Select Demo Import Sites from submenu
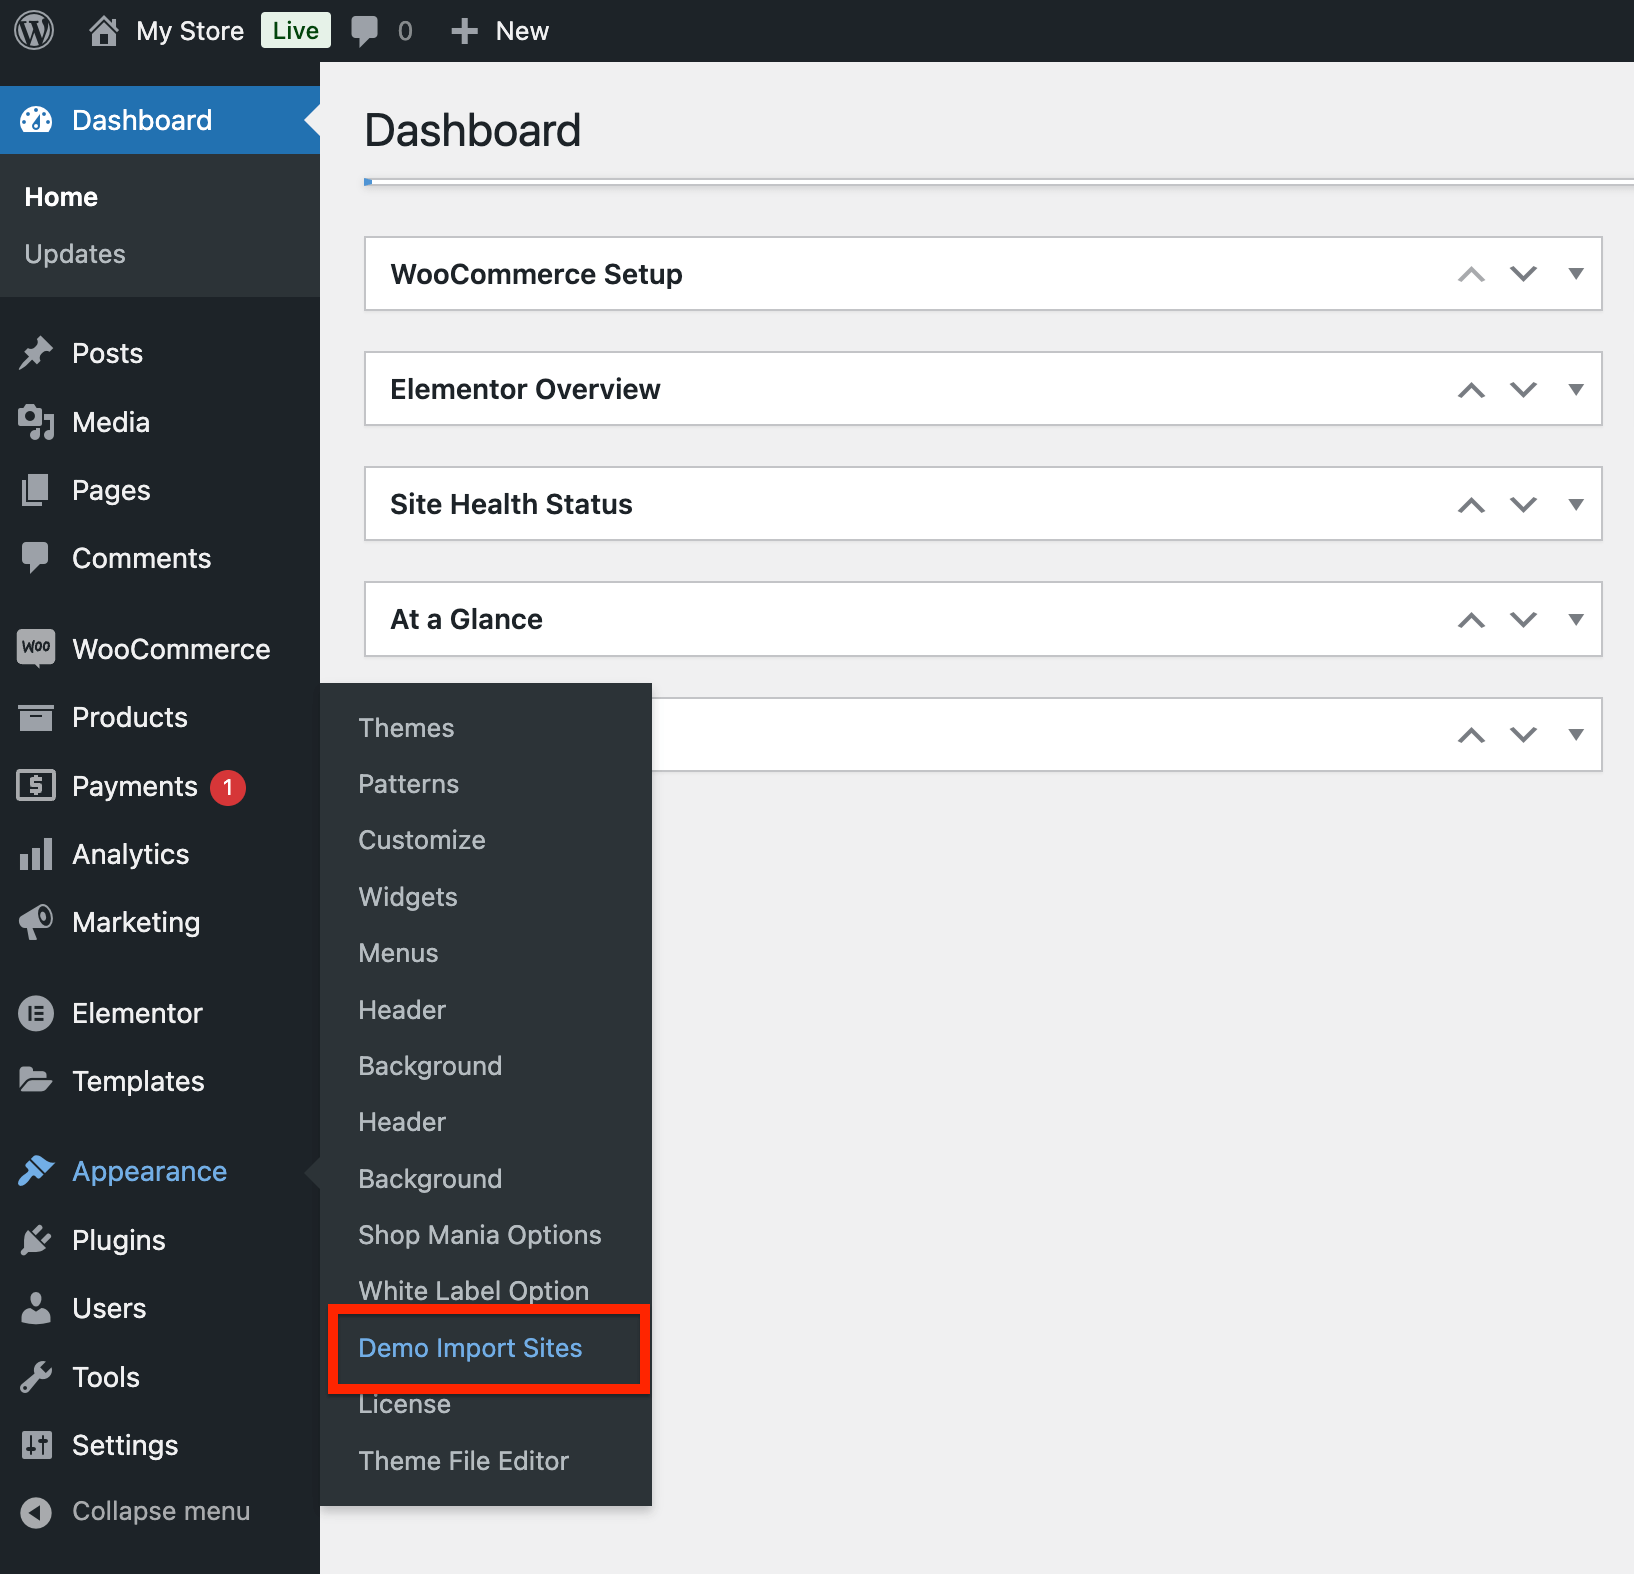The height and width of the screenshot is (1574, 1634). click(x=470, y=1348)
